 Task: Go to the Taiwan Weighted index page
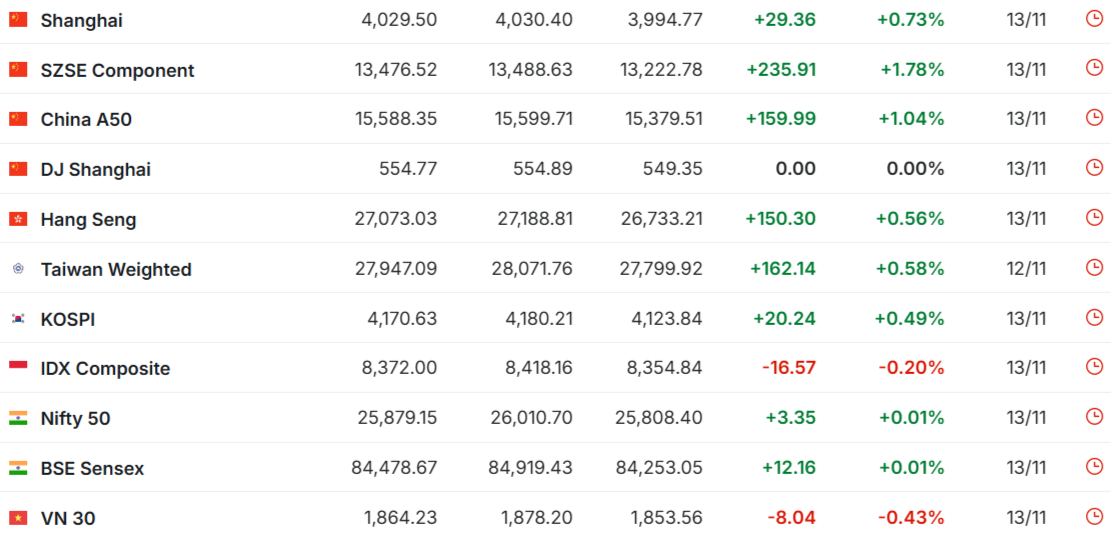(x=116, y=270)
